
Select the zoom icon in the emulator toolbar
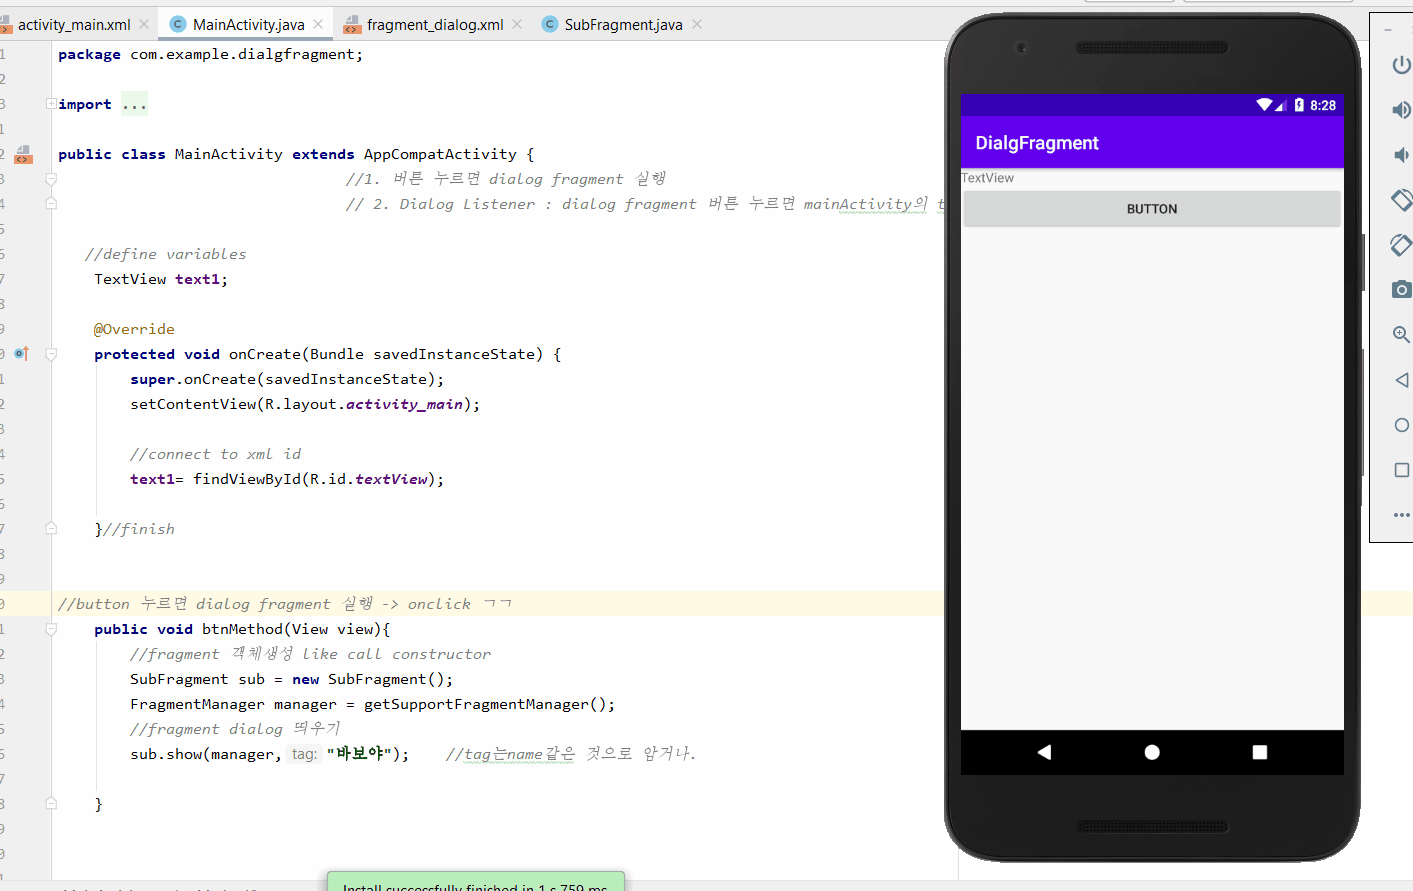click(x=1401, y=334)
